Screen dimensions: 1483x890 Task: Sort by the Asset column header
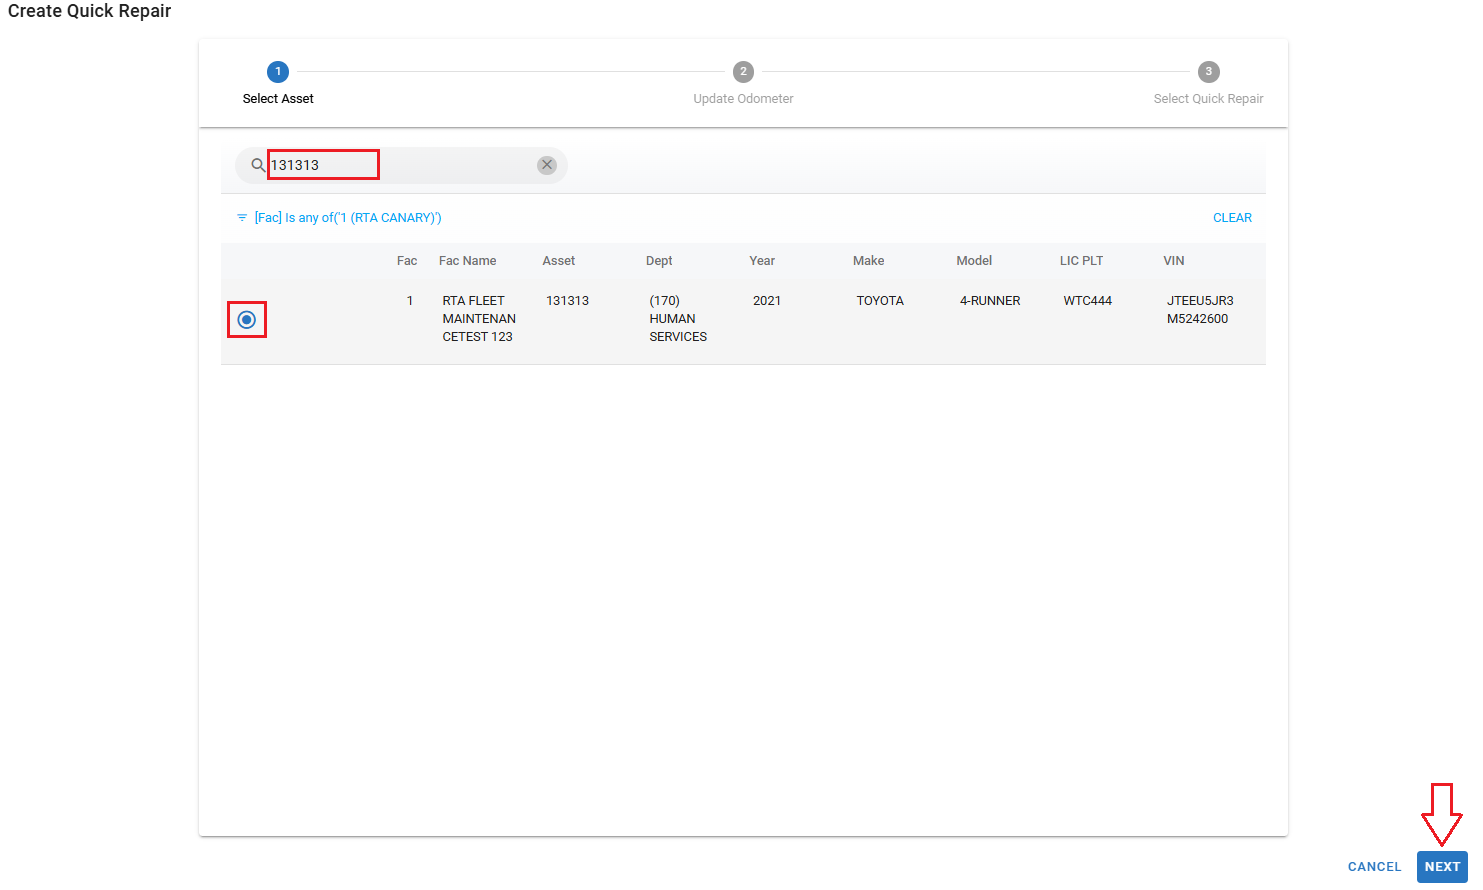coord(558,261)
